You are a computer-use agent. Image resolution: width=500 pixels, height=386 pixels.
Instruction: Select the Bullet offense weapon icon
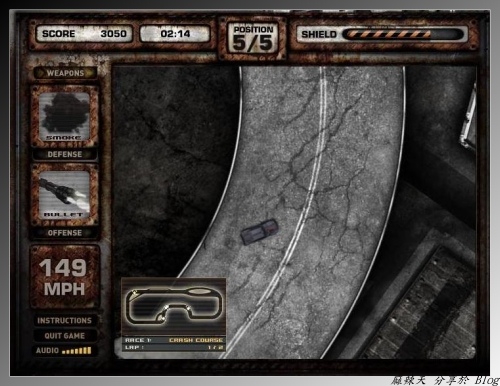64,195
